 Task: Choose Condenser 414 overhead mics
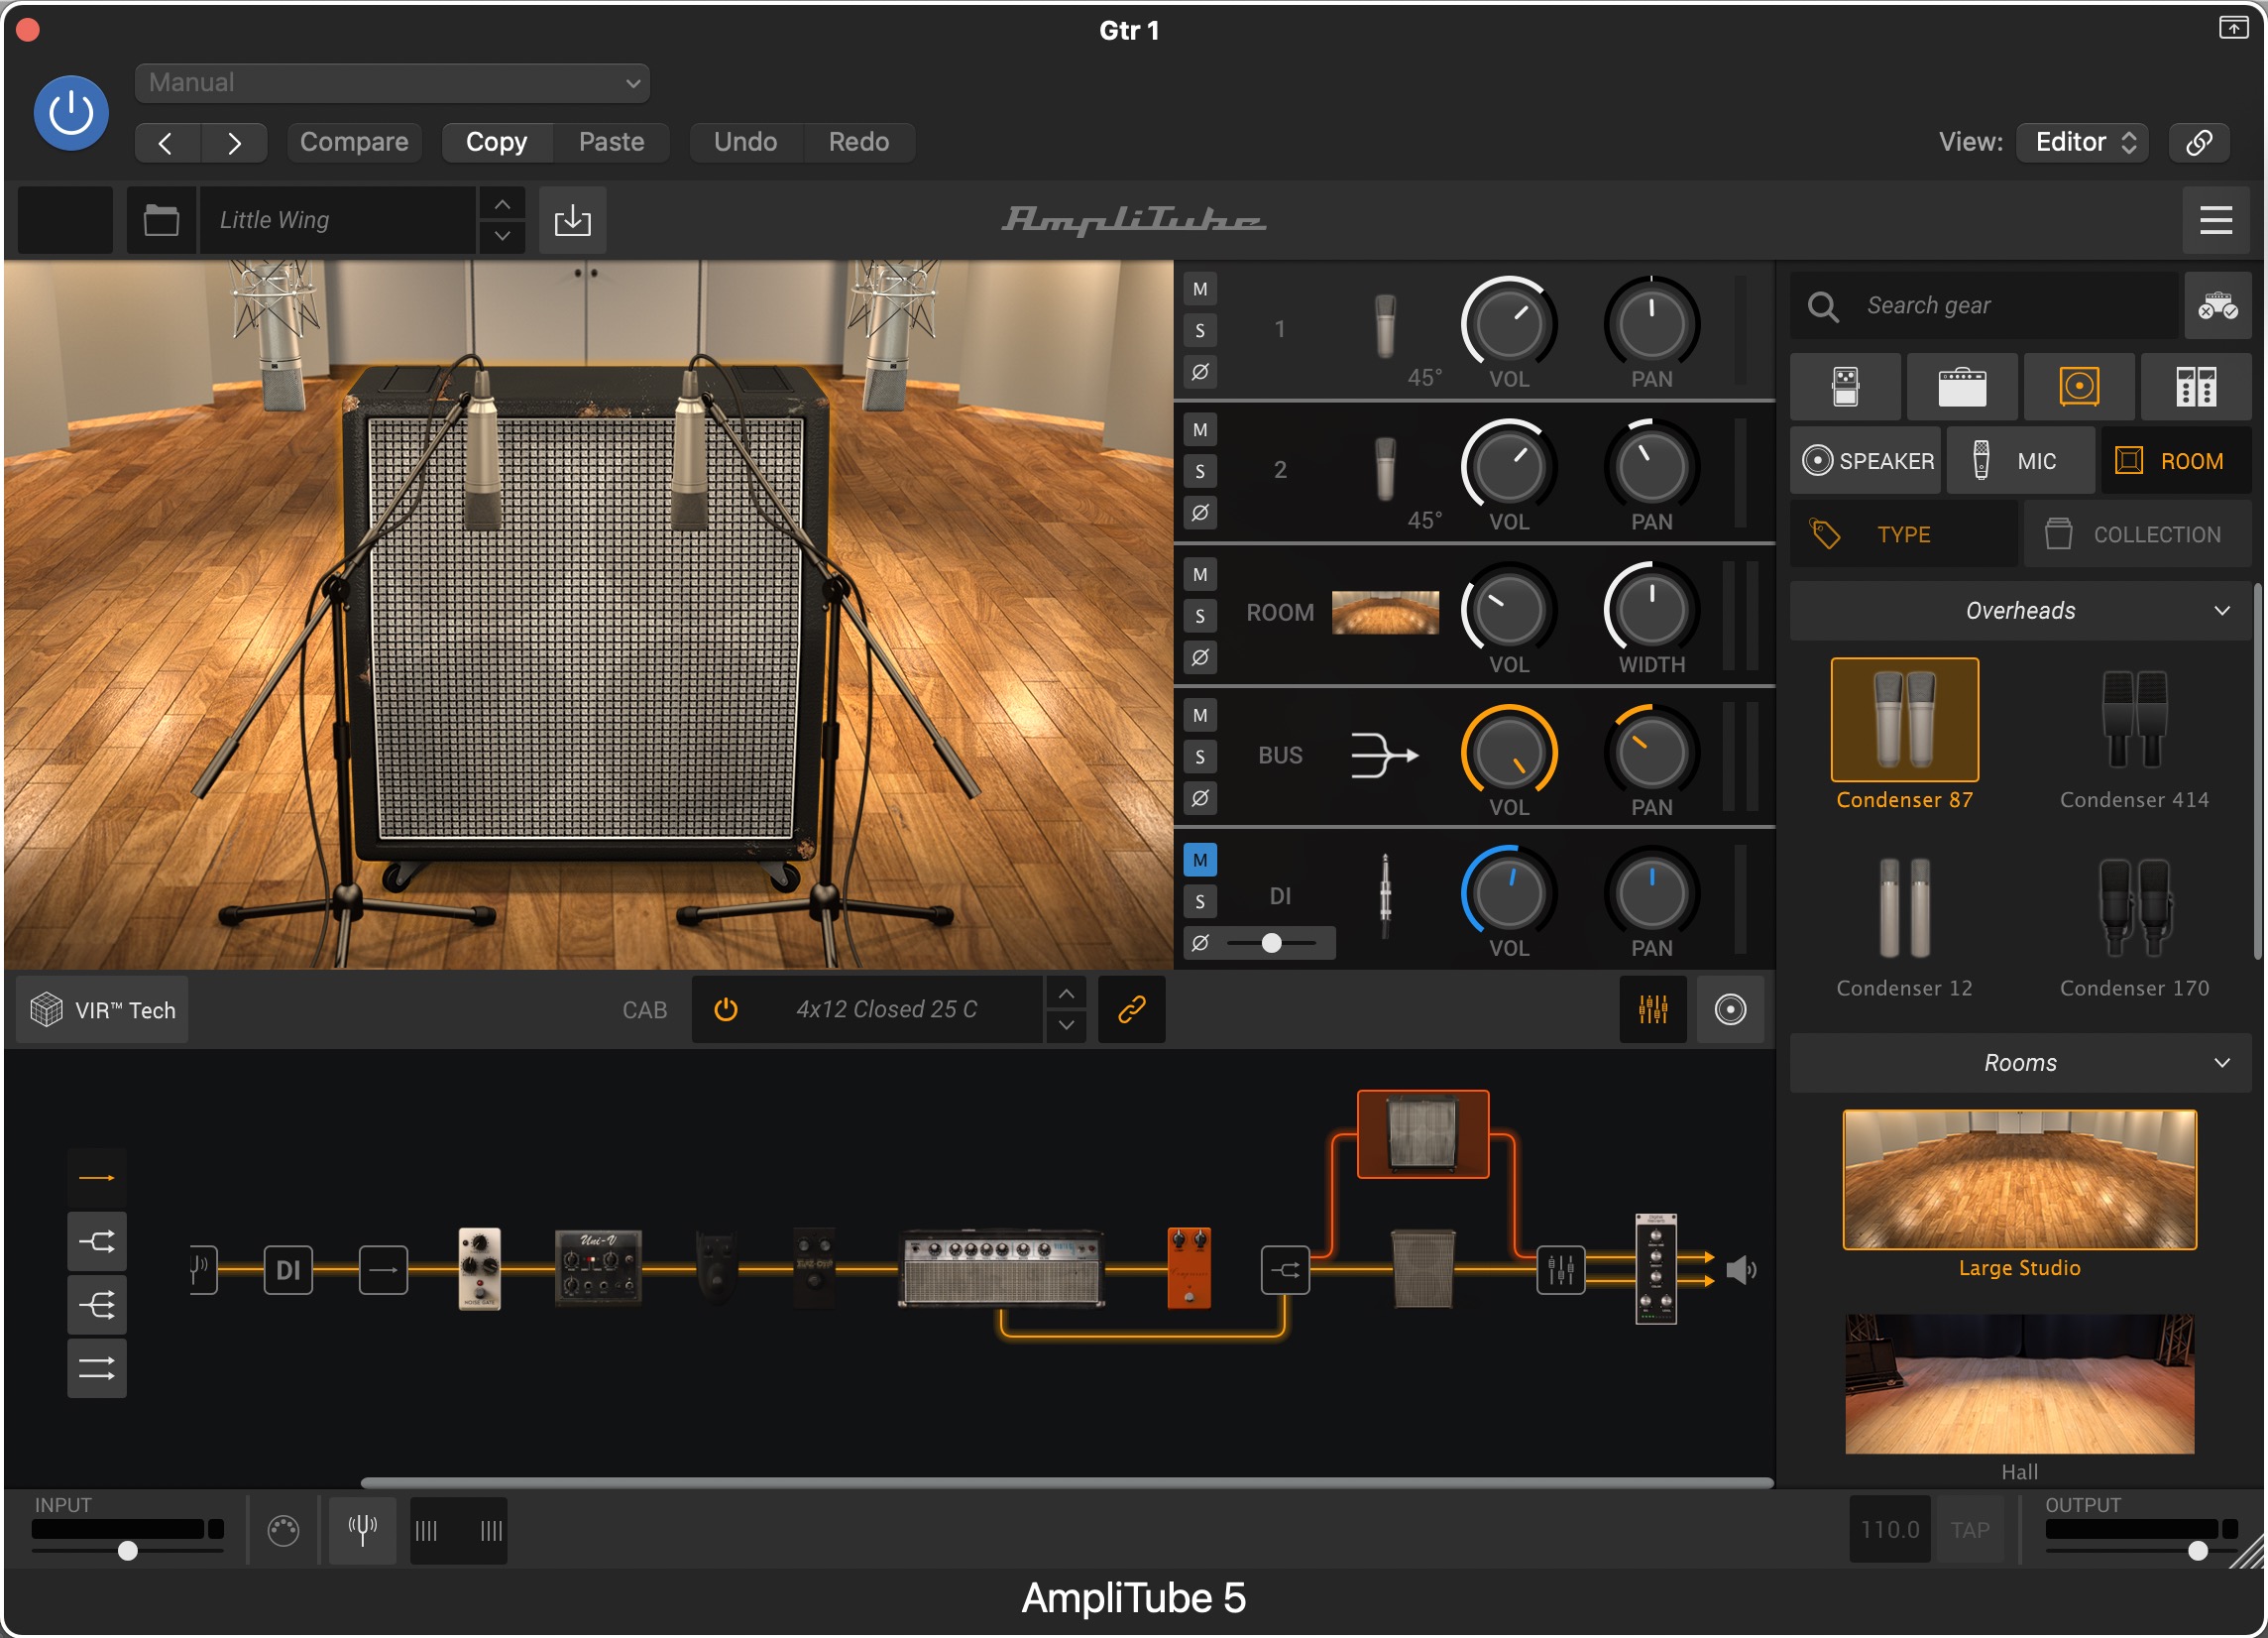(2134, 735)
